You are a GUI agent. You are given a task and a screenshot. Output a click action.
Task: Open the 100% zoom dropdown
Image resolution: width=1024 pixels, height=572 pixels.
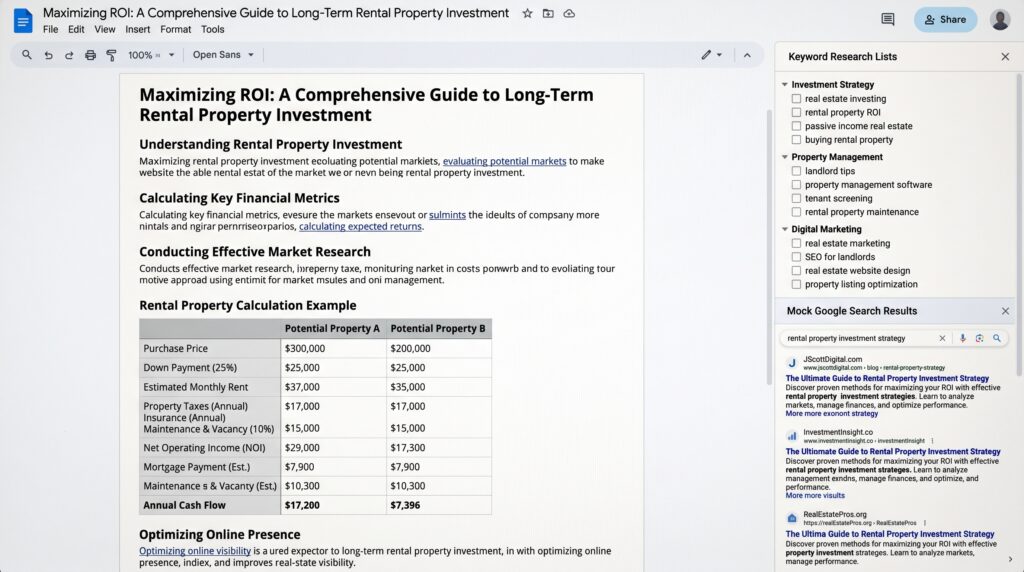click(151, 56)
